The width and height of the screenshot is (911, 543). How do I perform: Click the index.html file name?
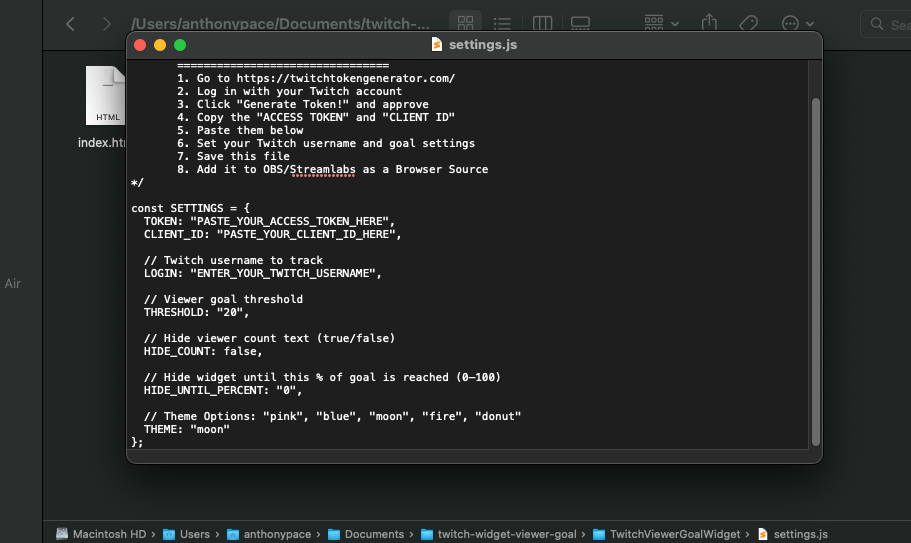pyautogui.click(x=102, y=142)
